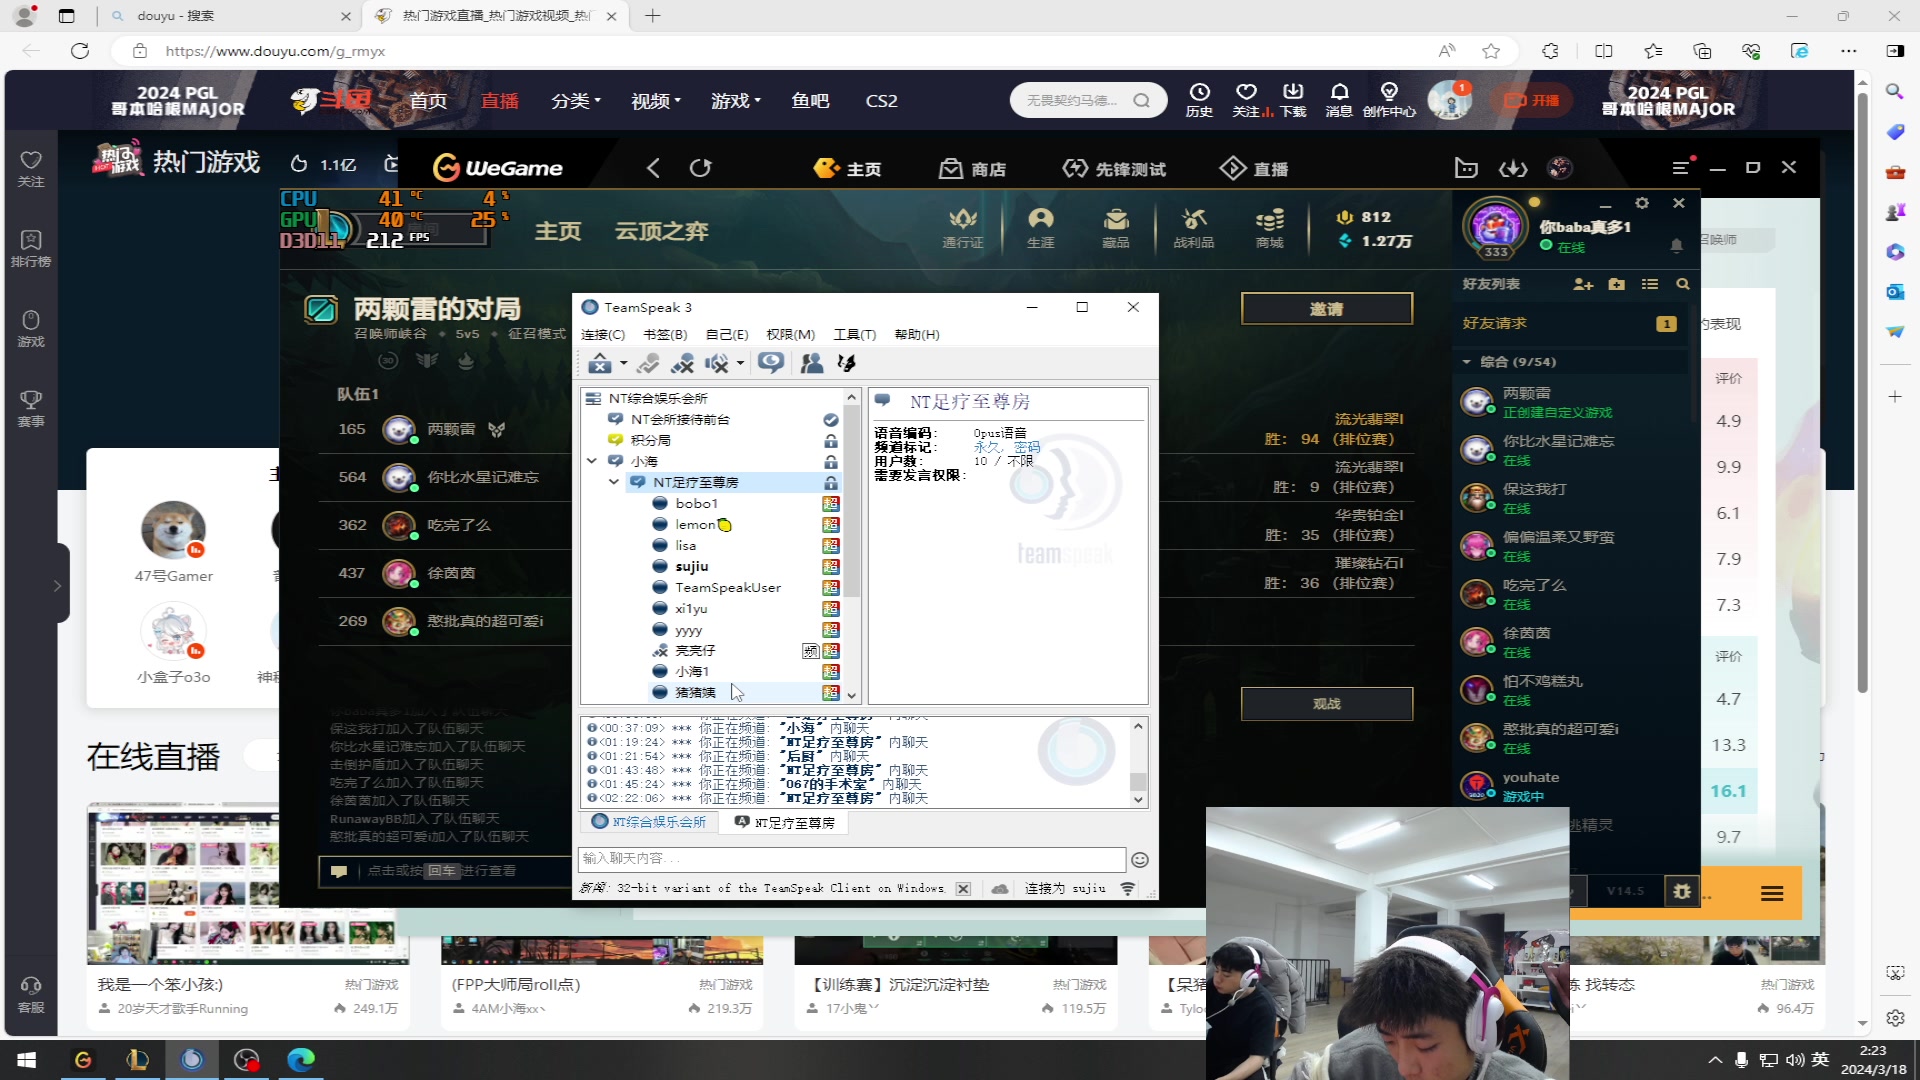
Task: Open the 连接(C) menu in TeamSpeak
Action: 603,335
